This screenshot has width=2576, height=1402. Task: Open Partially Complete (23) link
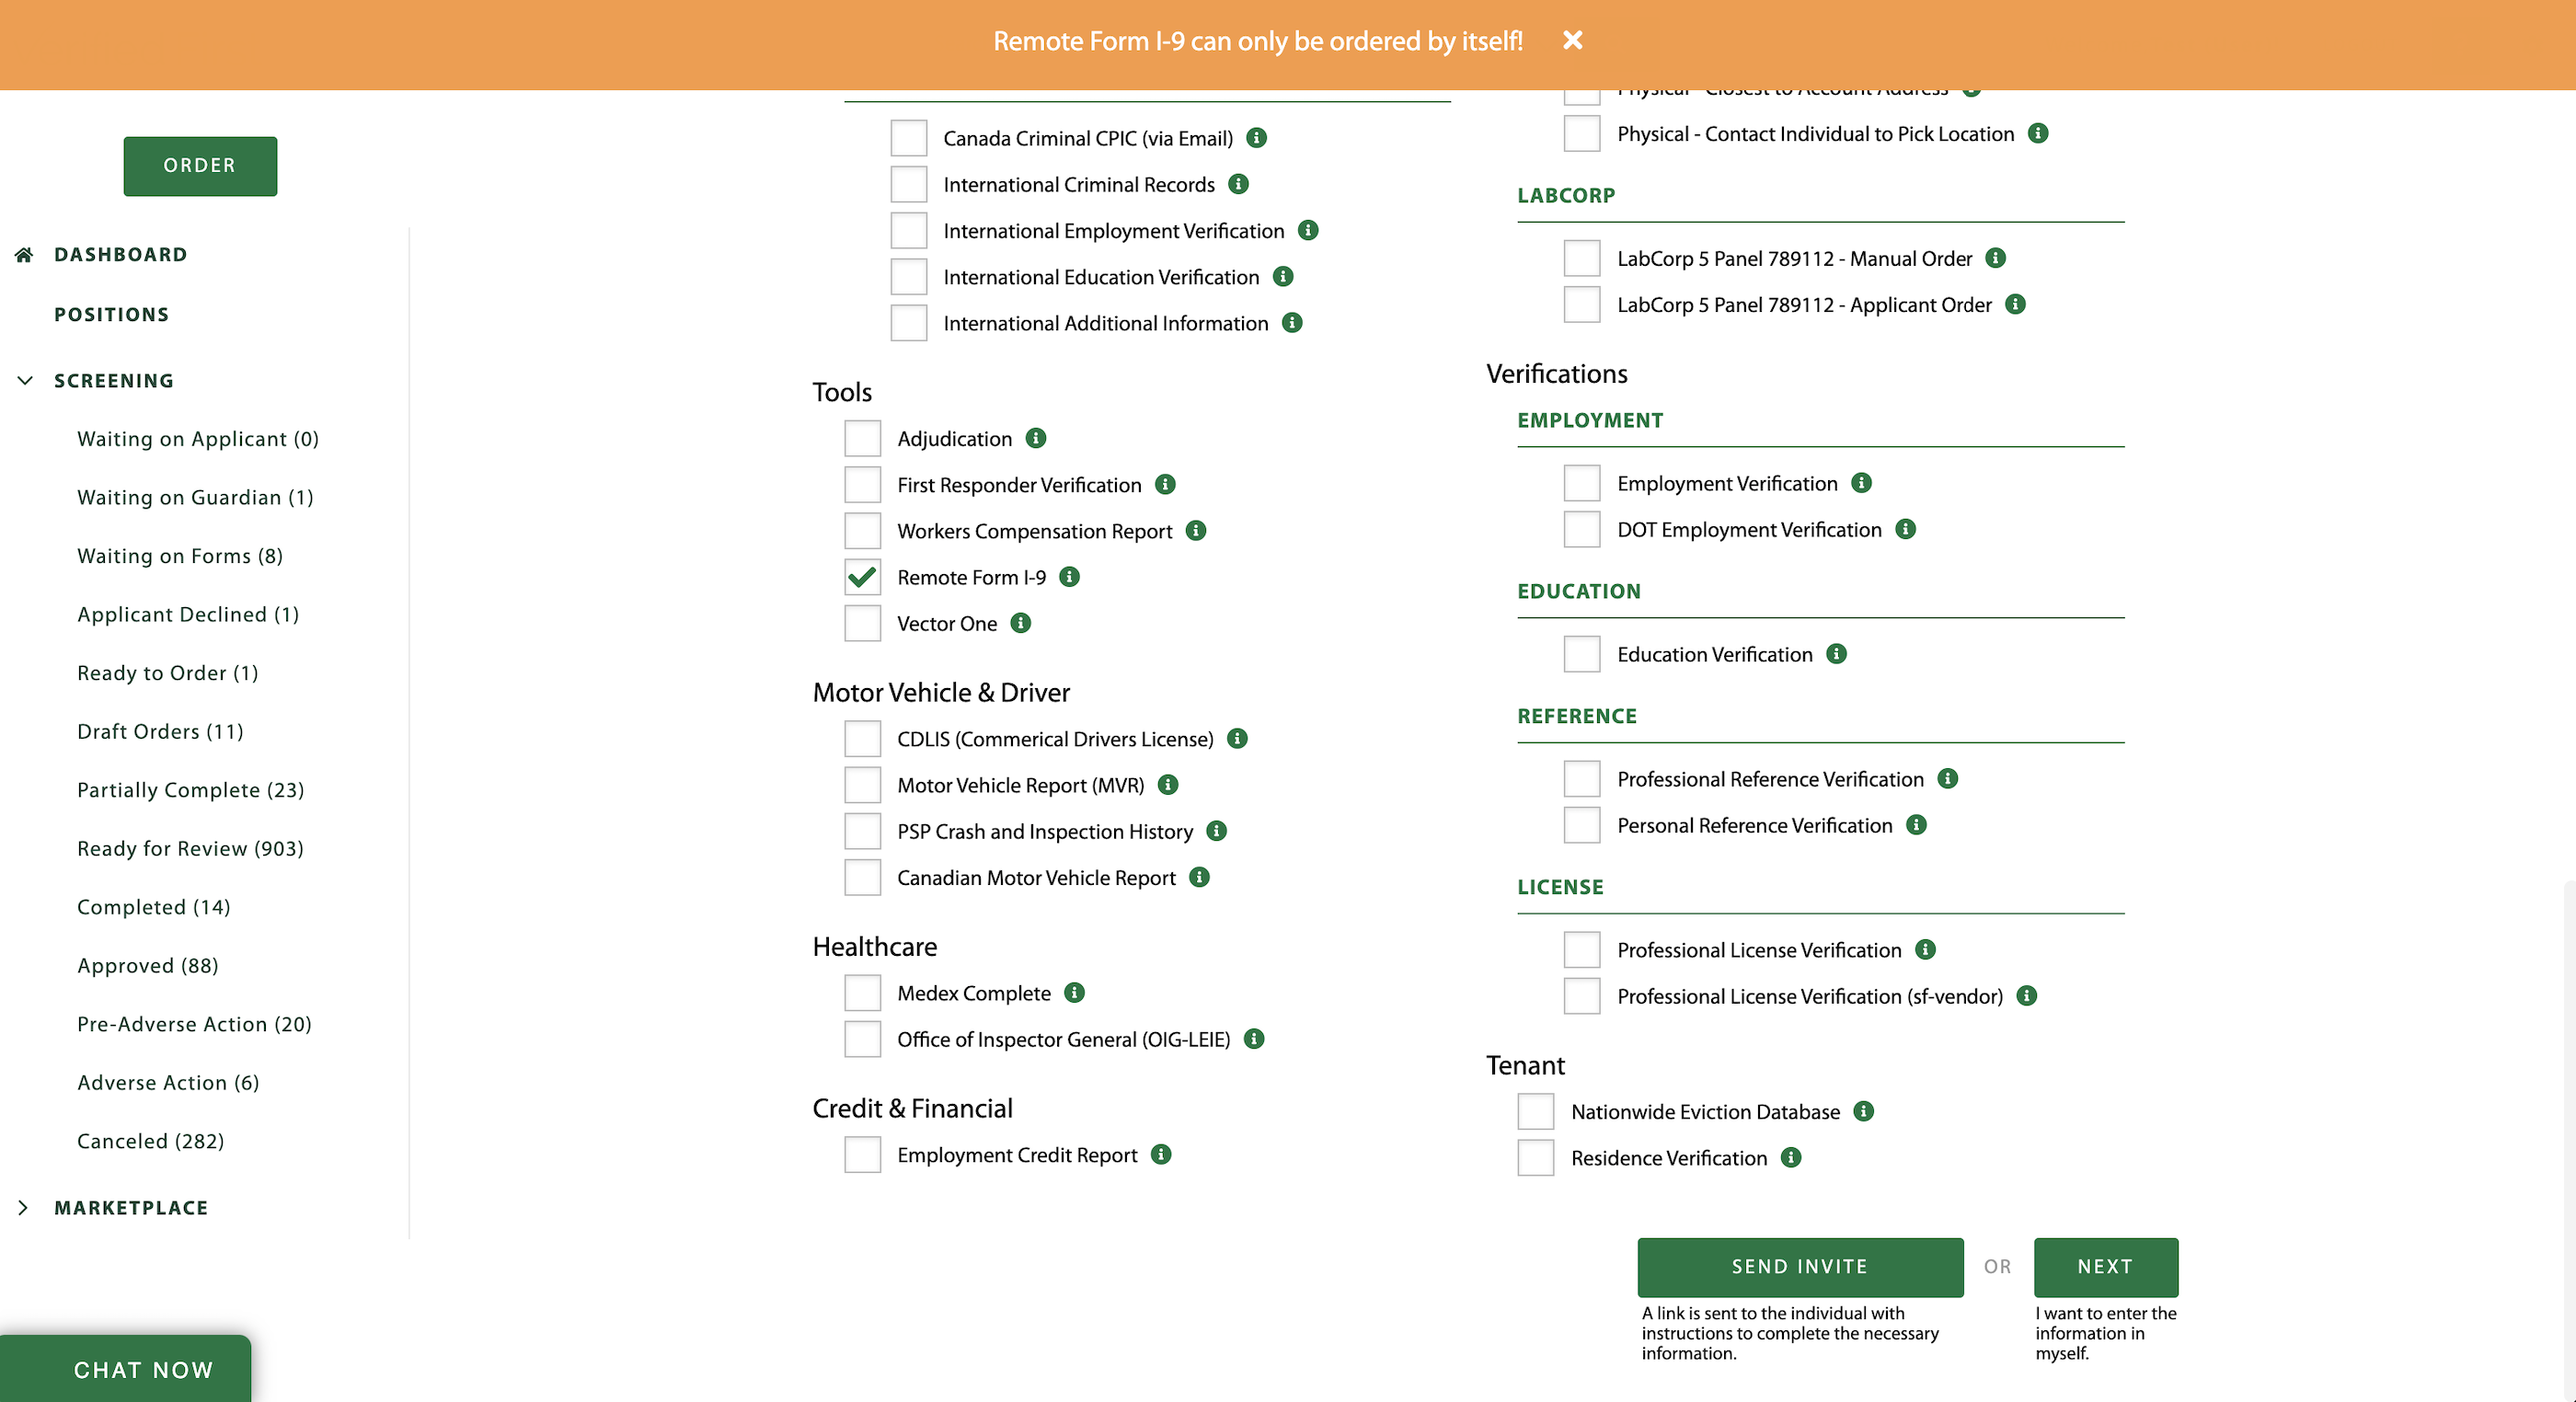point(191,790)
